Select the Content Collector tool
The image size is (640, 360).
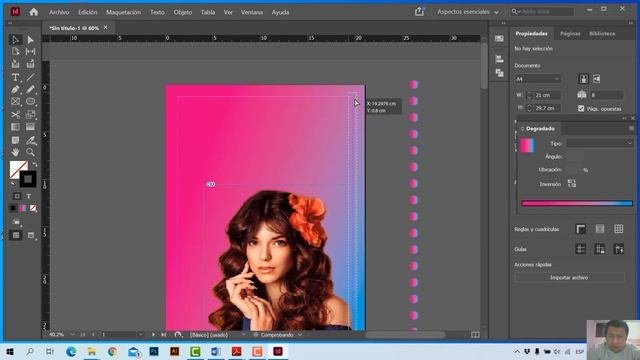click(x=15, y=64)
